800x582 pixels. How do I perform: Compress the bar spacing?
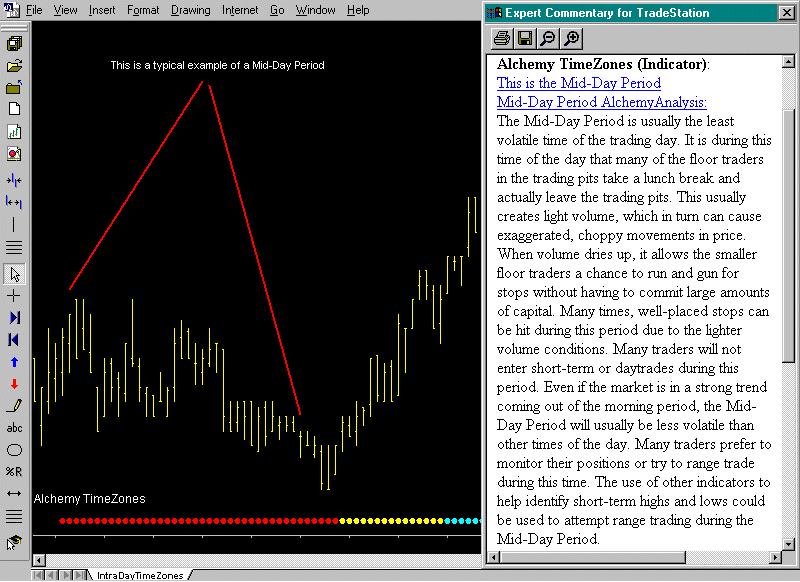point(14,180)
